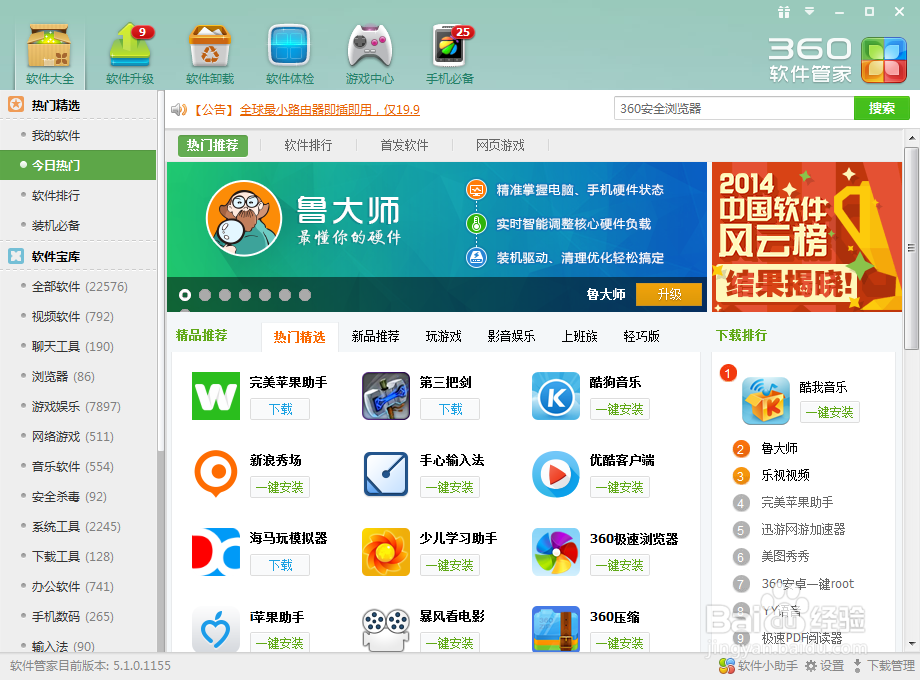Viewport: 920px width, 680px height.
Task: Open the 软件大全 section icon
Action: (x=47, y=45)
